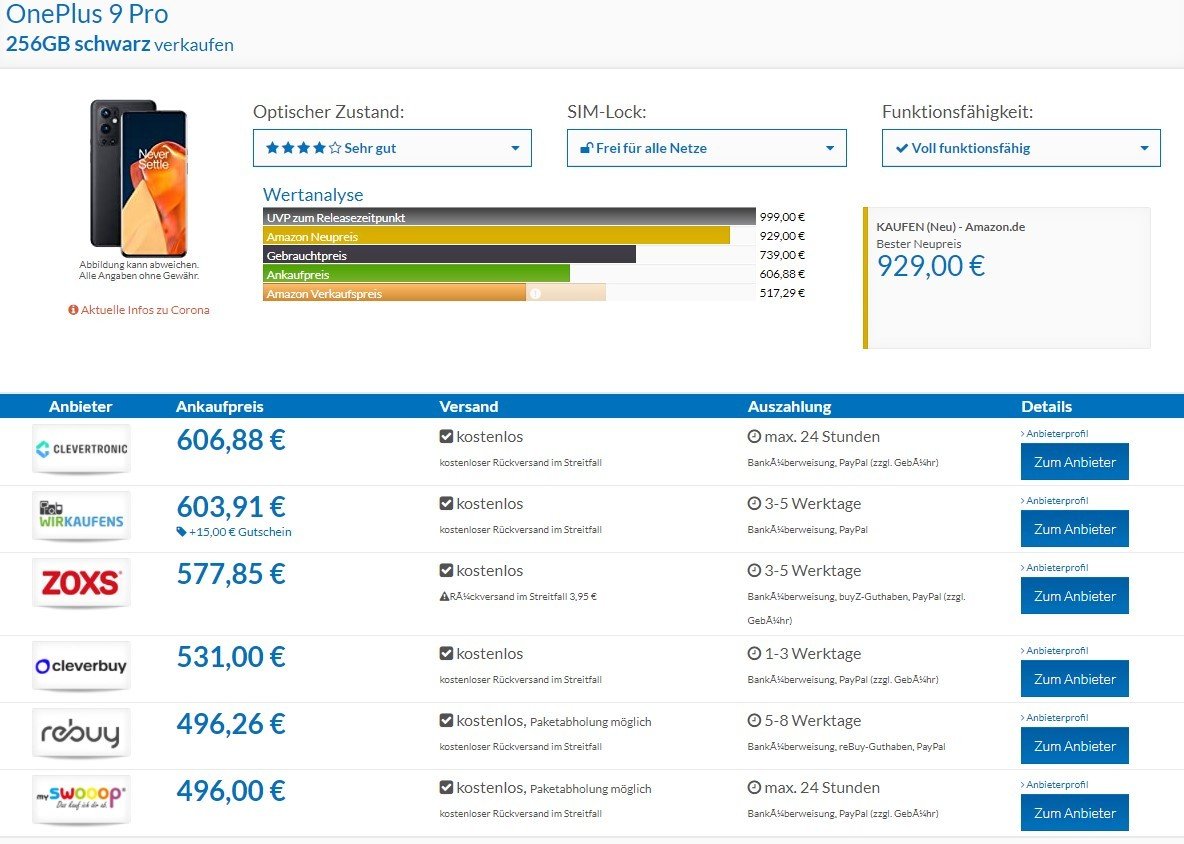Click the Ankaufpreis column header
1184x844 pixels.
pyautogui.click(x=220, y=406)
